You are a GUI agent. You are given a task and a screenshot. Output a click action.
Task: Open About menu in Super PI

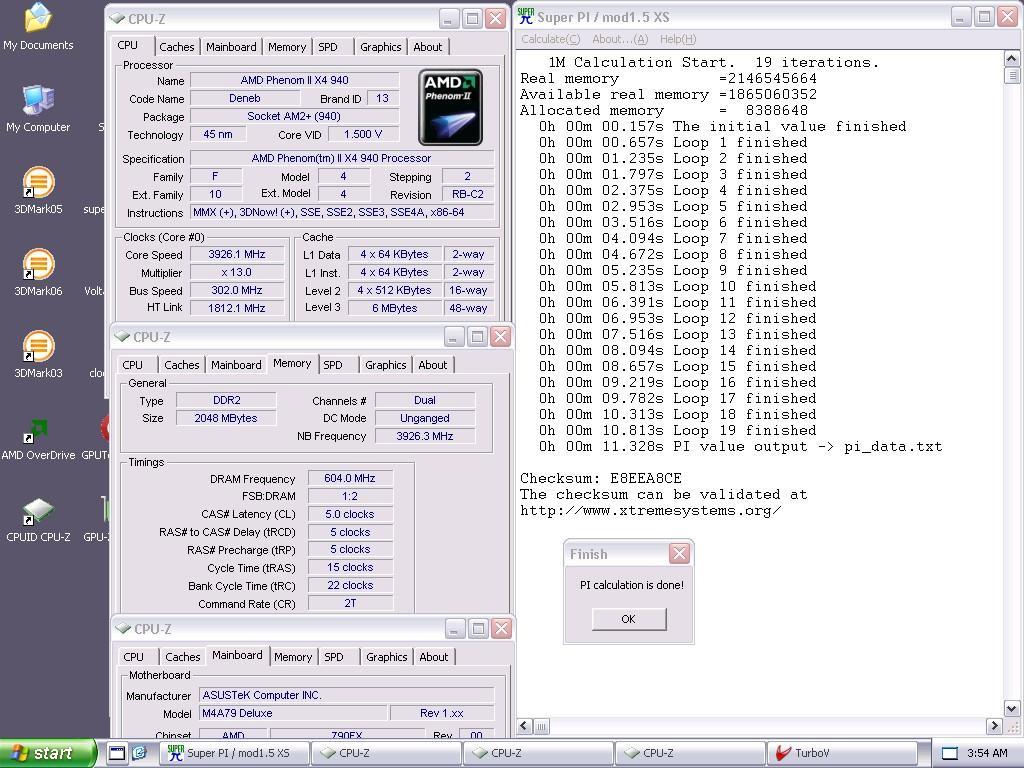coord(620,39)
